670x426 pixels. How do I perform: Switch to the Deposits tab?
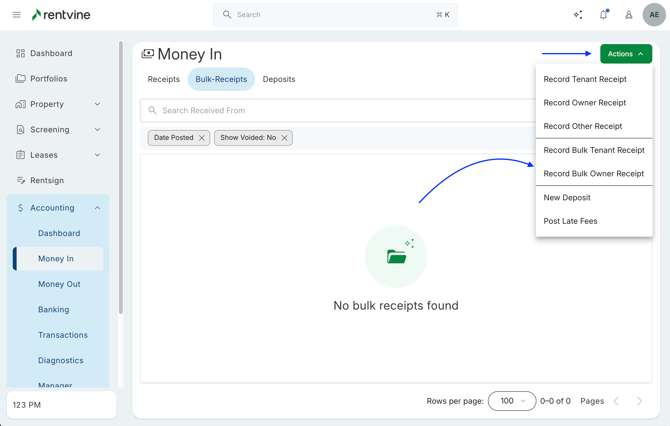(279, 79)
